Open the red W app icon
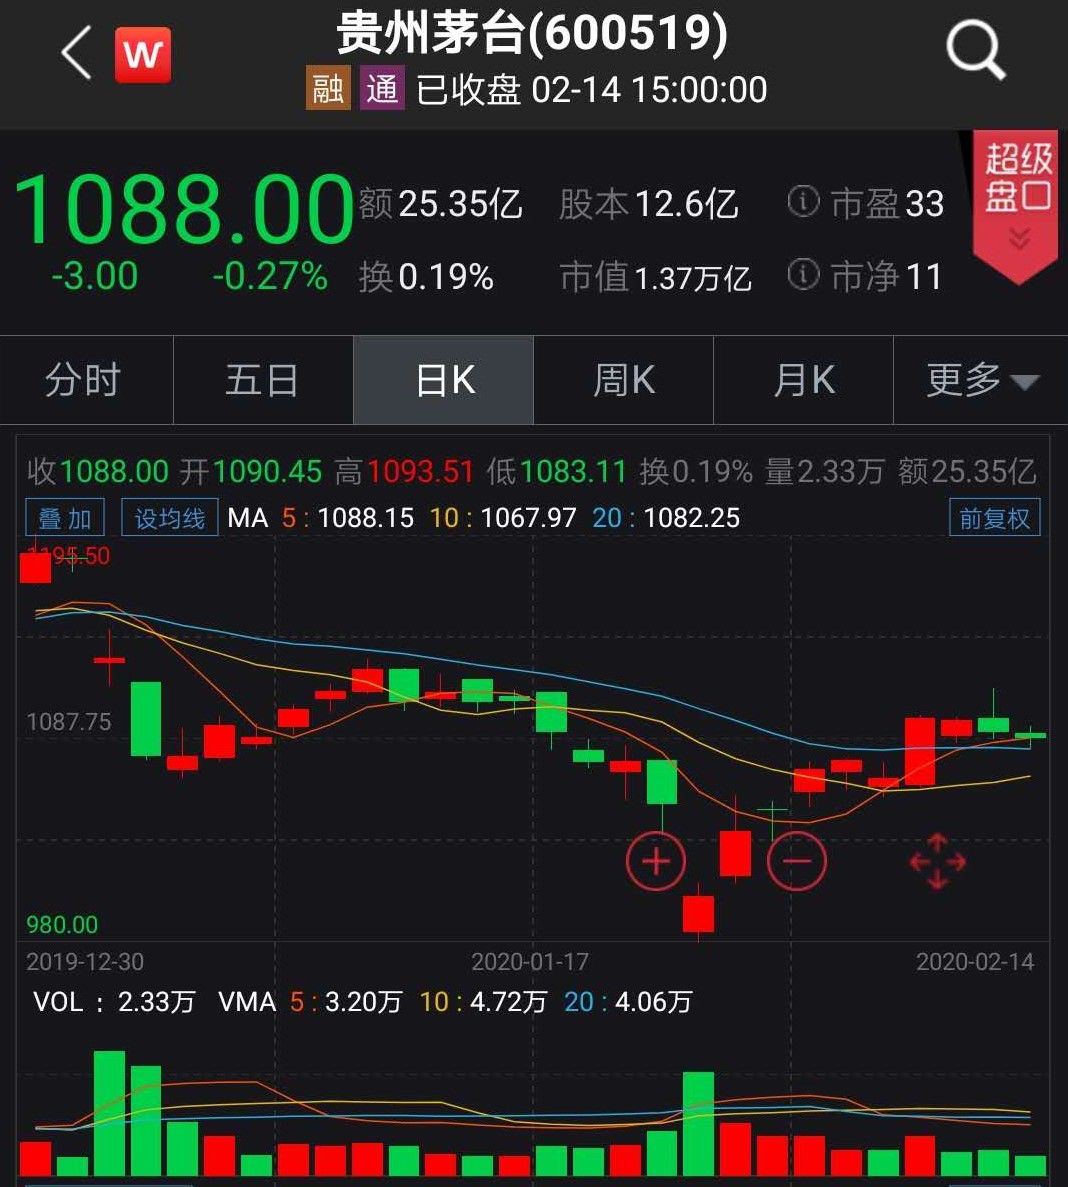Viewport: 1068px width, 1187px height. (x=143, y=54)
